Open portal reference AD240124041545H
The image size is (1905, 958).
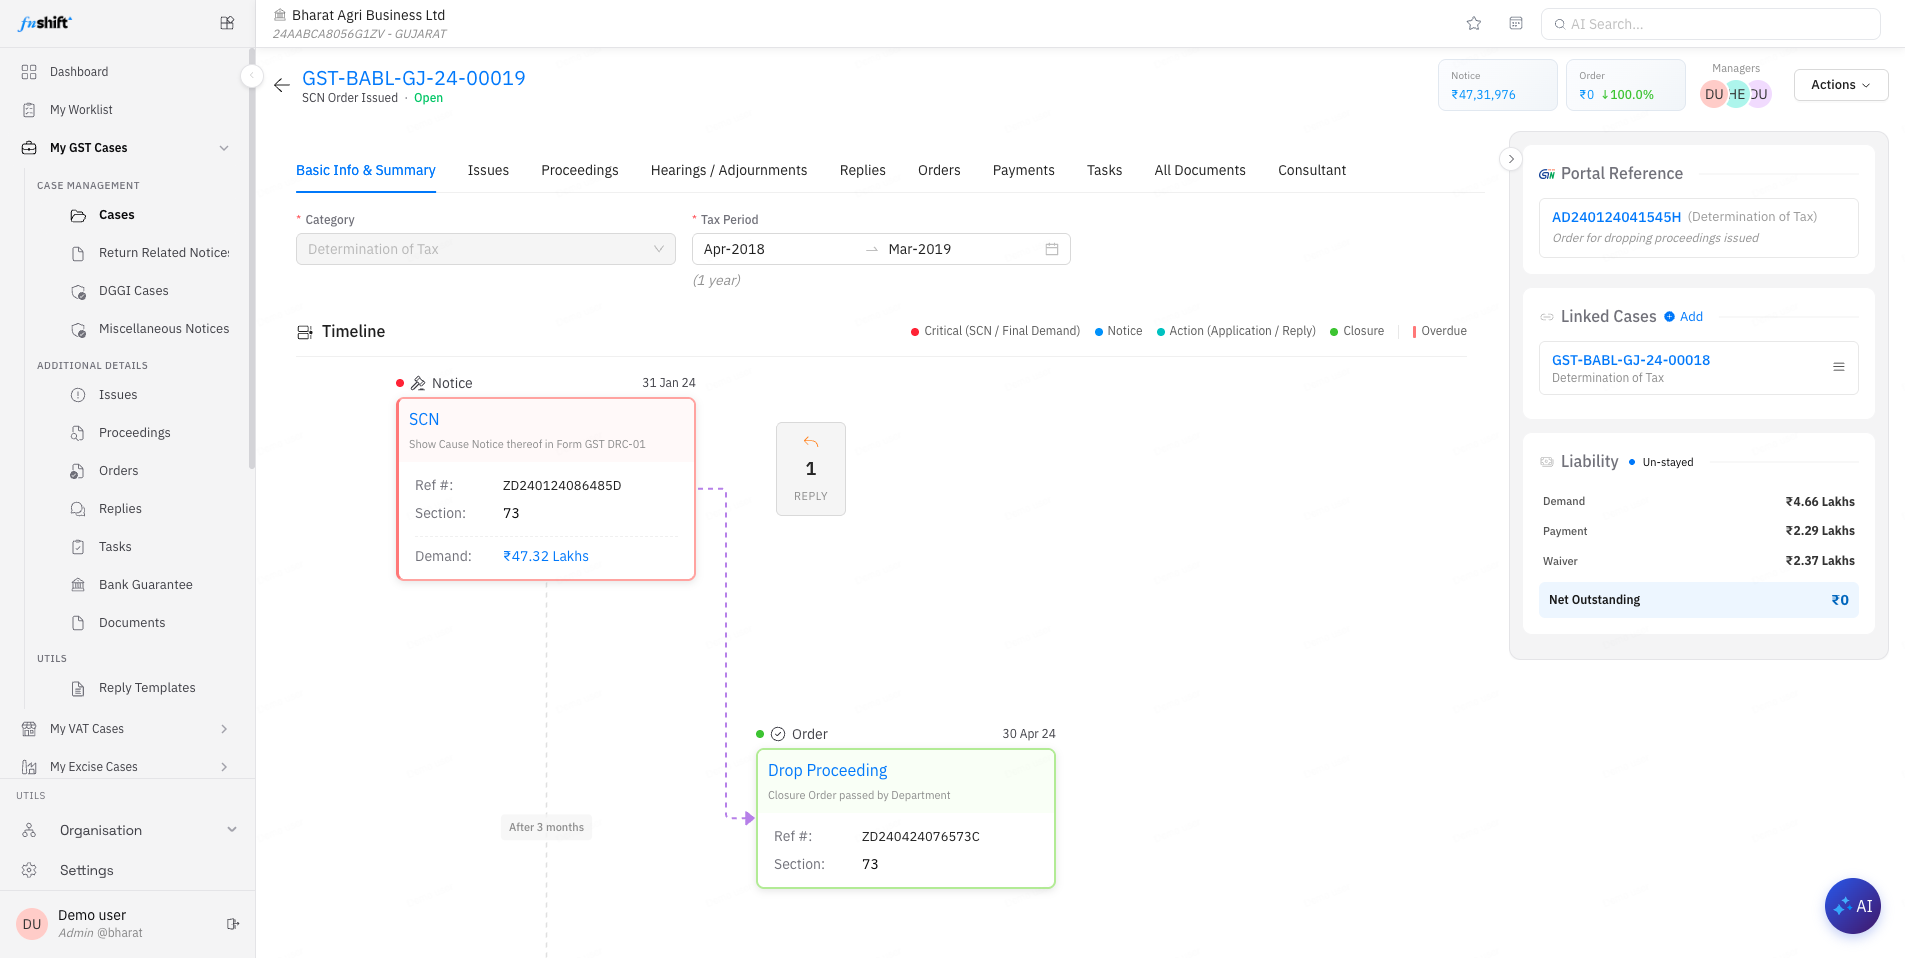pyautogui.click(x=1616, y=217)
